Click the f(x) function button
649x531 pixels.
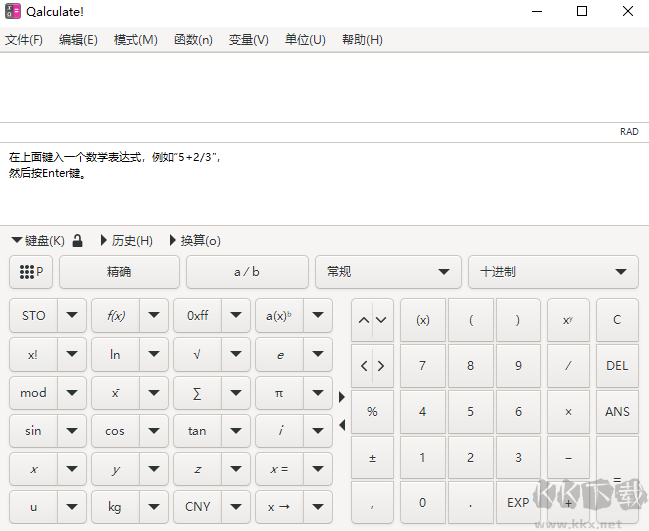coord(115,316)
